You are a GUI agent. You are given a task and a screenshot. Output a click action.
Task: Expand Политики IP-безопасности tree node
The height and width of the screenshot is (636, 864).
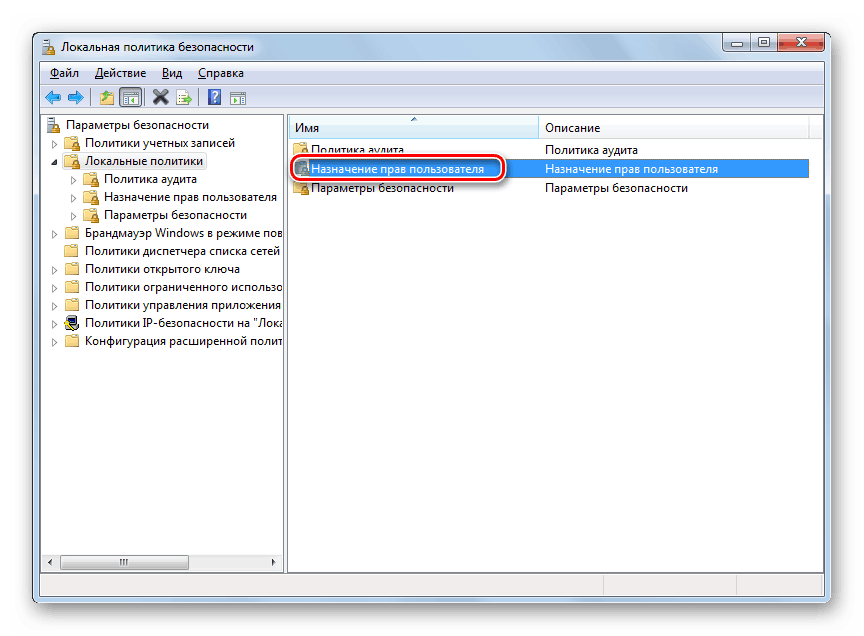tap(54, 324)
